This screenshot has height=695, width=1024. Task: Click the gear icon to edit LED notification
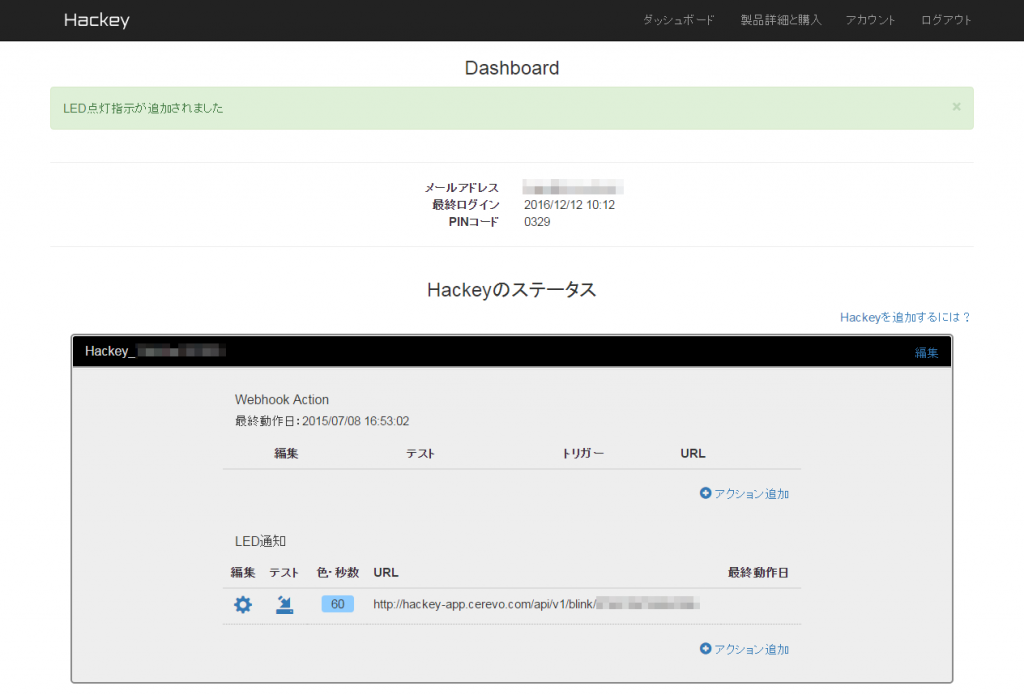coord(243,604)
